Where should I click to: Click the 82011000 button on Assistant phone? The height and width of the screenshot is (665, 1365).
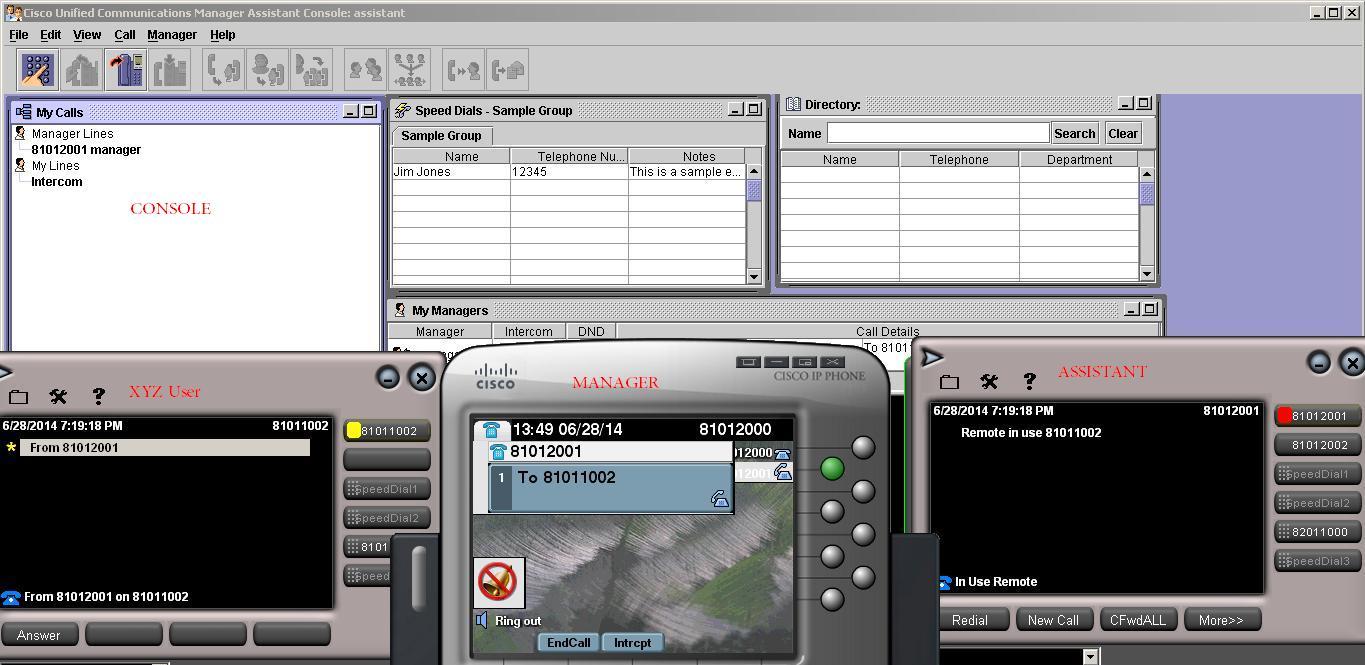tap(1318, 532)
